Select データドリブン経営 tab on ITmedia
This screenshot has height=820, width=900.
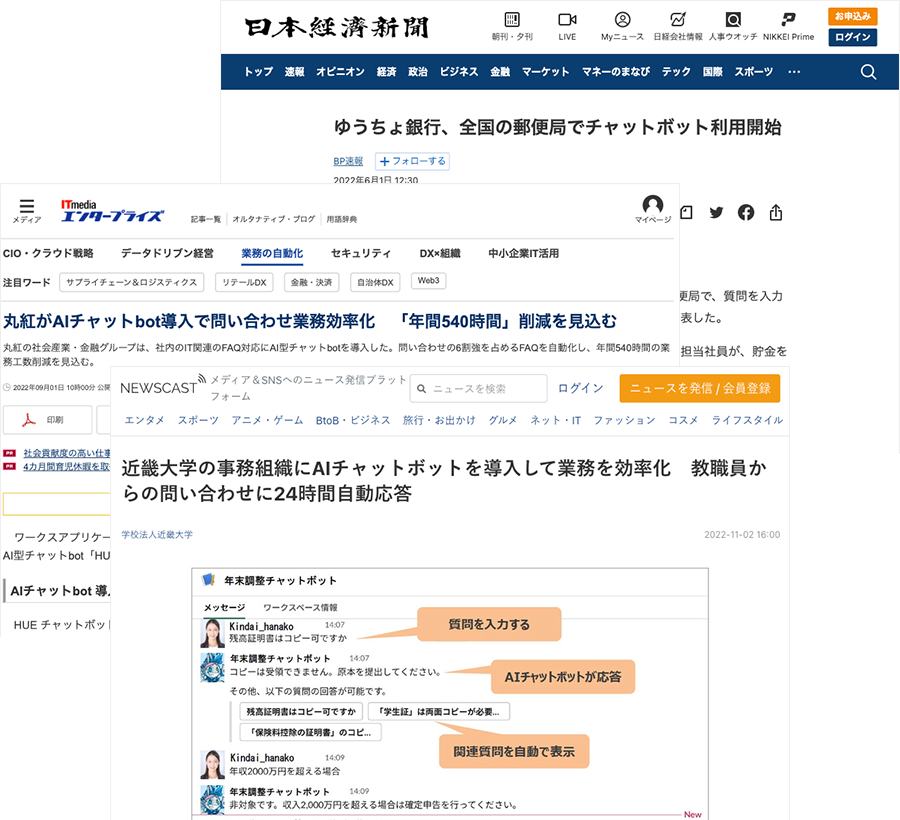tap(167, 254)
